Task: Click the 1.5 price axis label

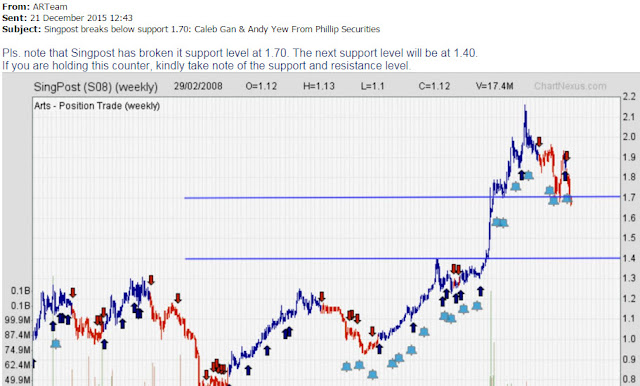Action: pos(629,238)
